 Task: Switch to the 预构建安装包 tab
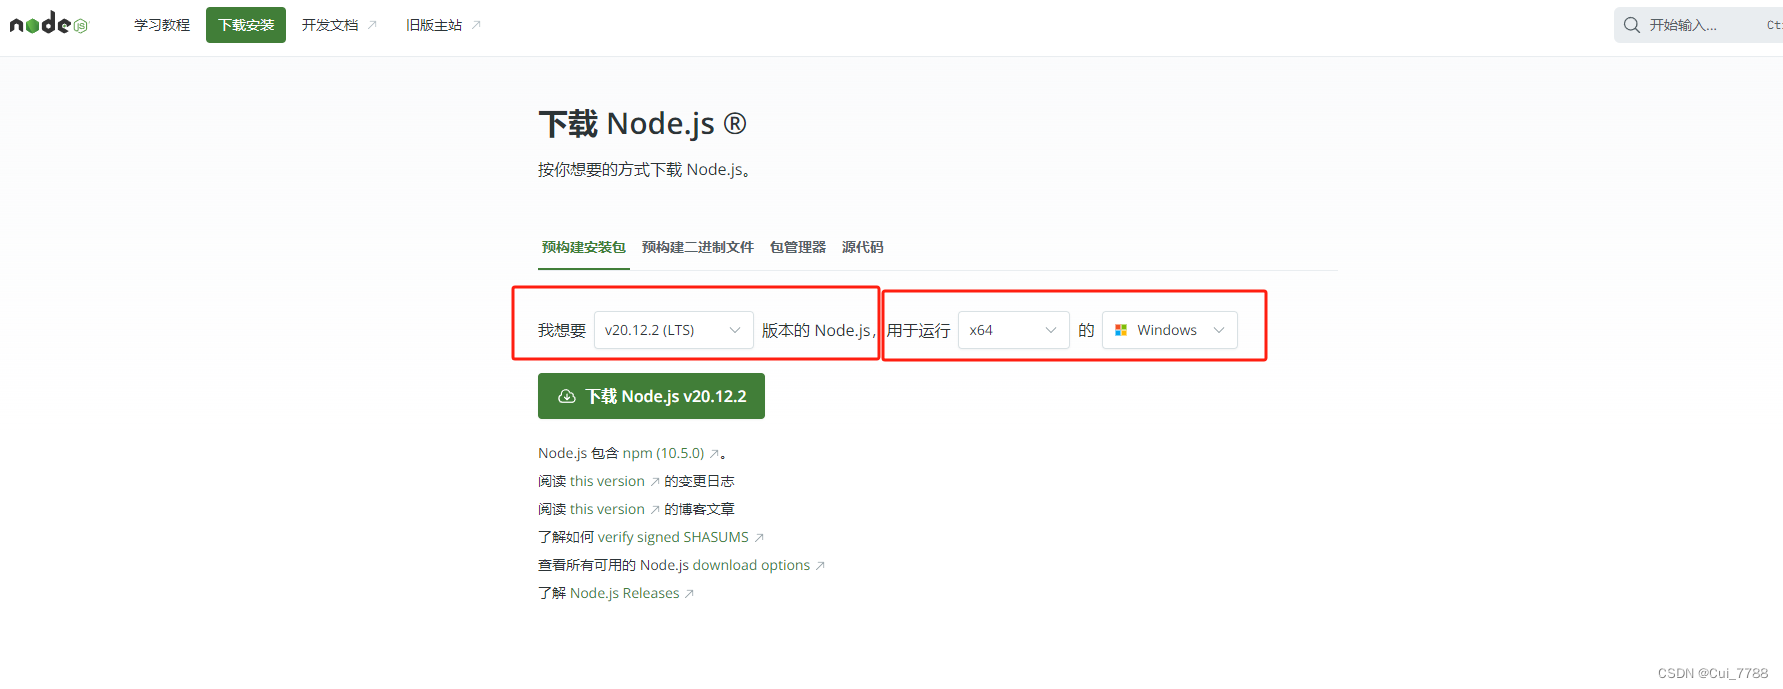(584, 247)
